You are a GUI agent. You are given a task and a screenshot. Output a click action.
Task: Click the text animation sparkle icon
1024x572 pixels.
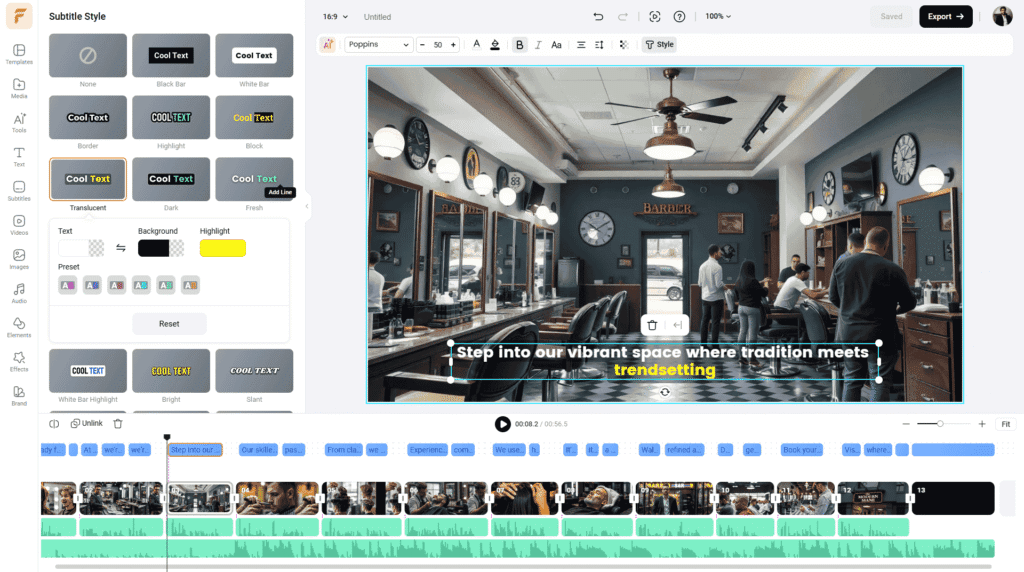pyautogui.click(x=624, y=44)
